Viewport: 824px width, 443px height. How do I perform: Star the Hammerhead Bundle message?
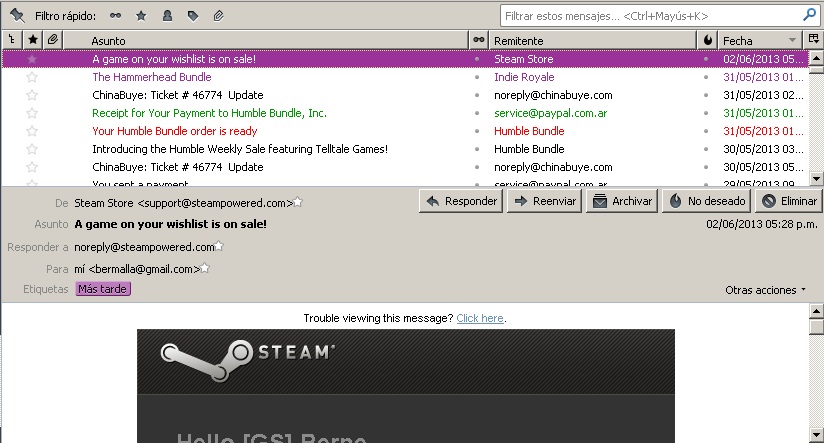point(32,77)
